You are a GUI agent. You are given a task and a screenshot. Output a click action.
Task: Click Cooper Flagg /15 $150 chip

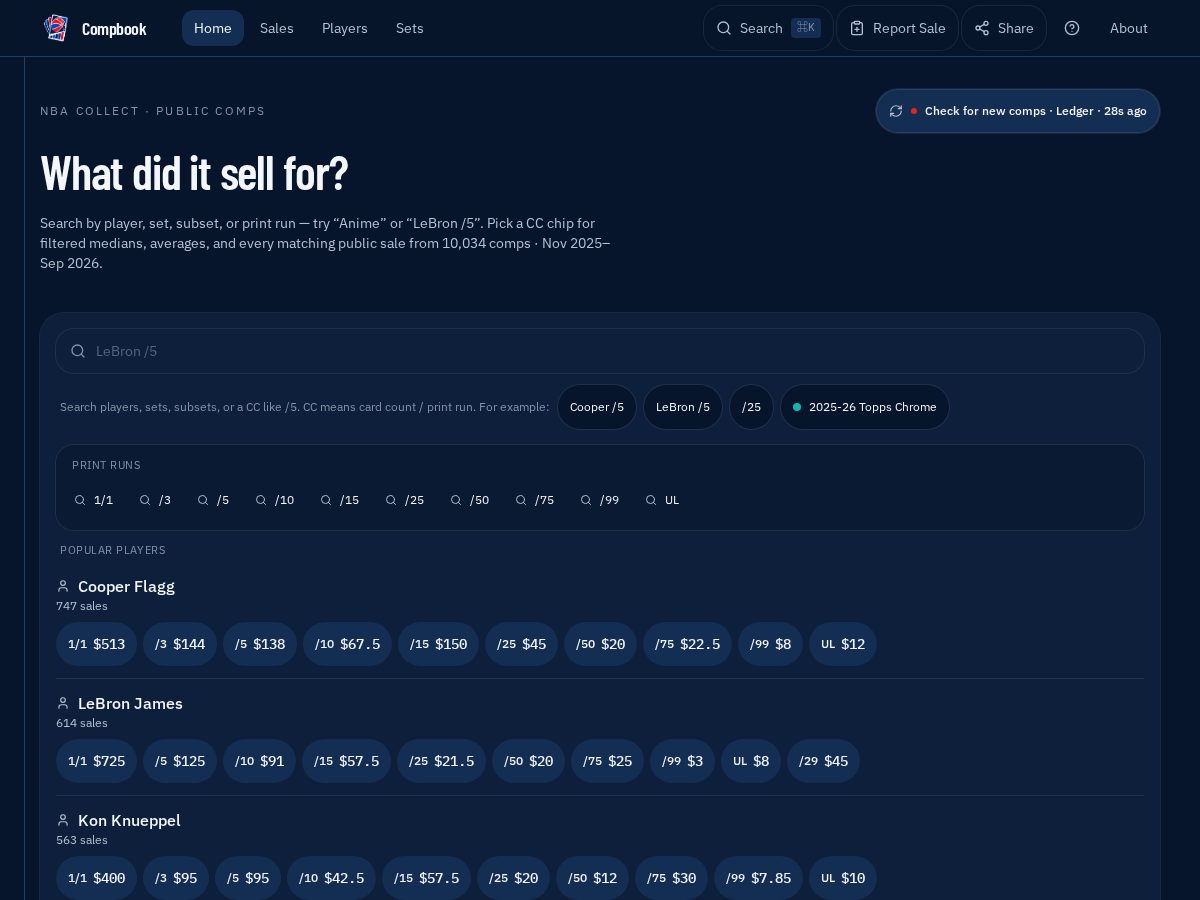coord(438,644)
